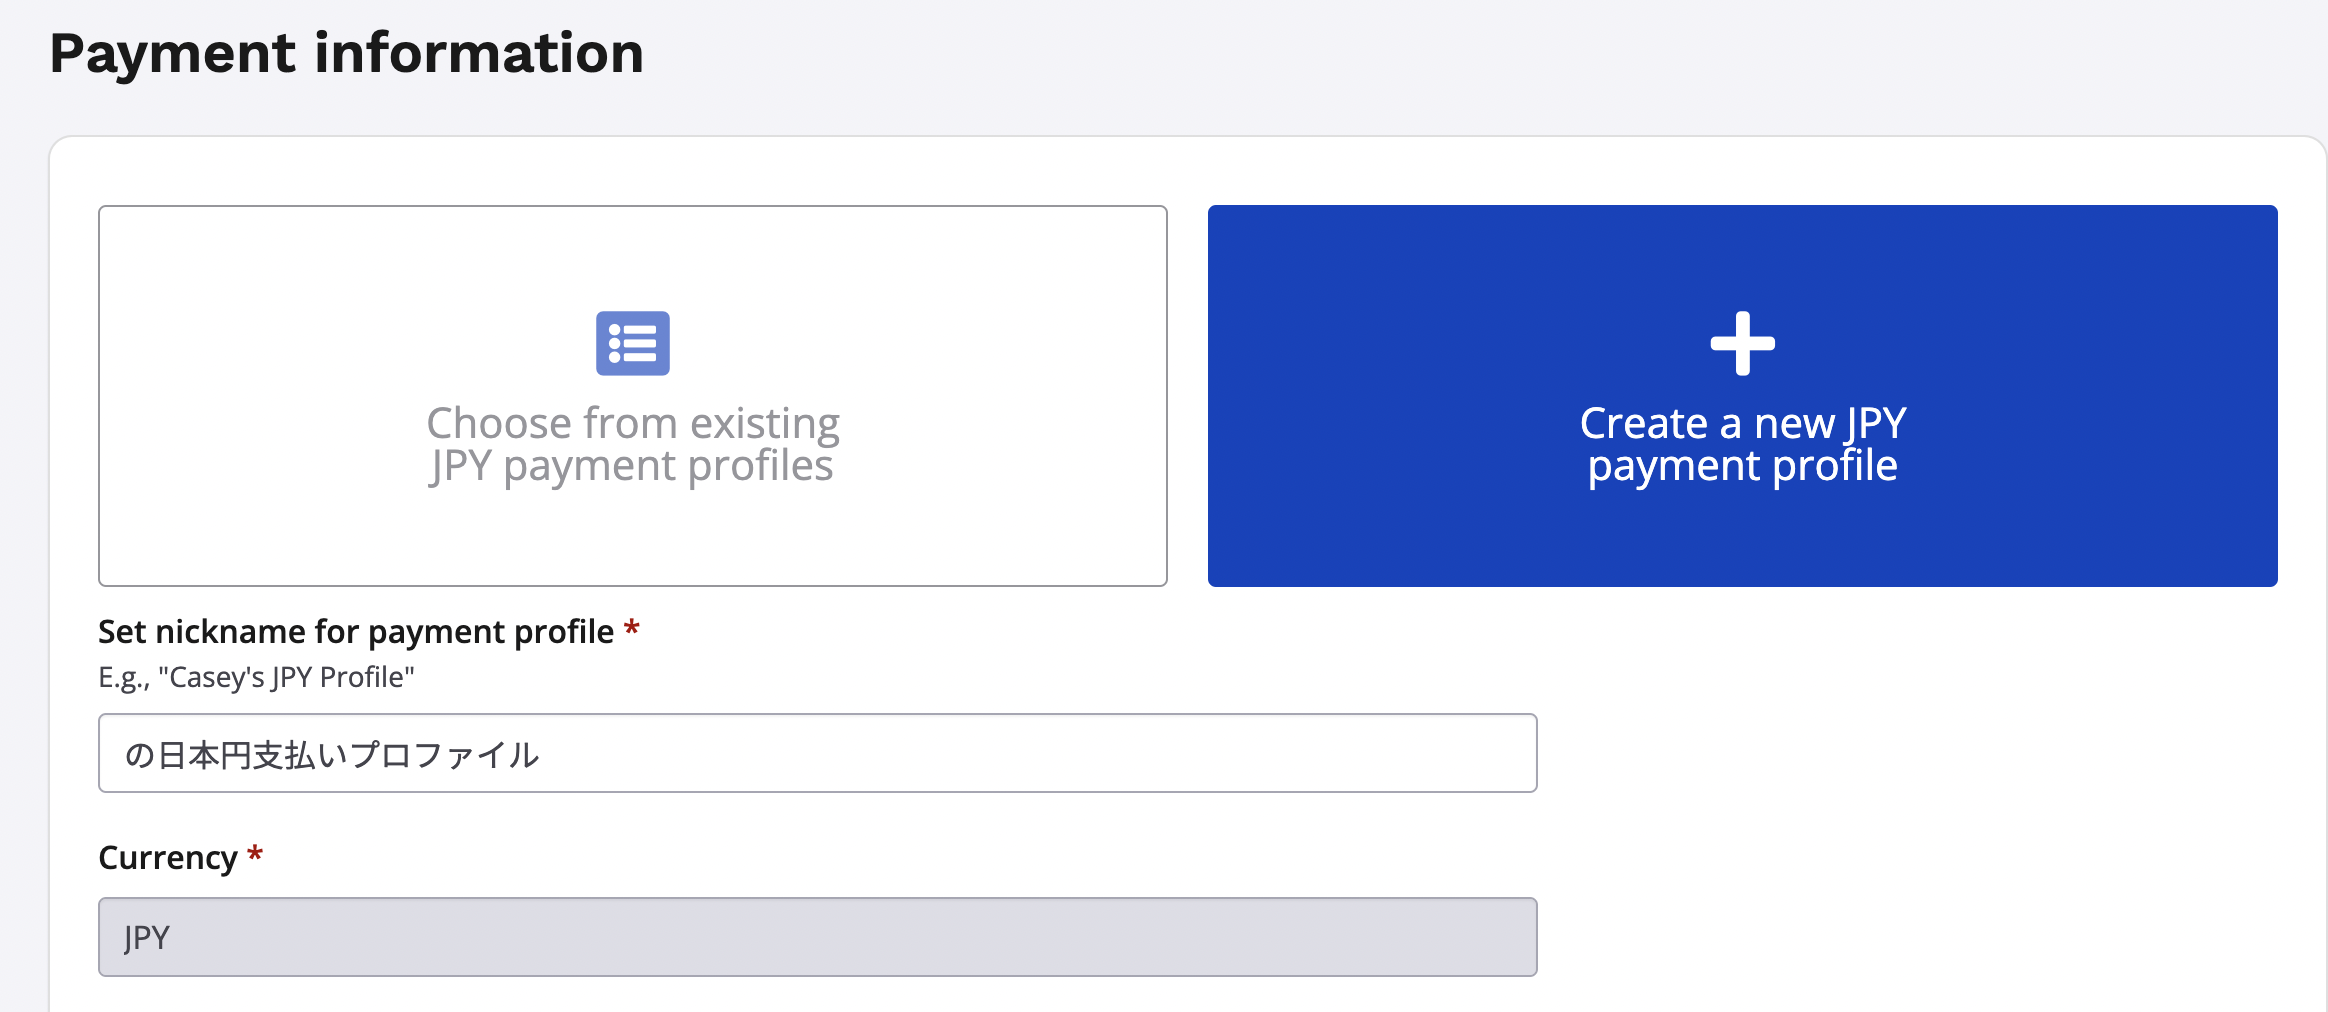Click the 'Create a new JPY' text label
Viewport: 2328px width, 1012px height.
point(1742,423)
